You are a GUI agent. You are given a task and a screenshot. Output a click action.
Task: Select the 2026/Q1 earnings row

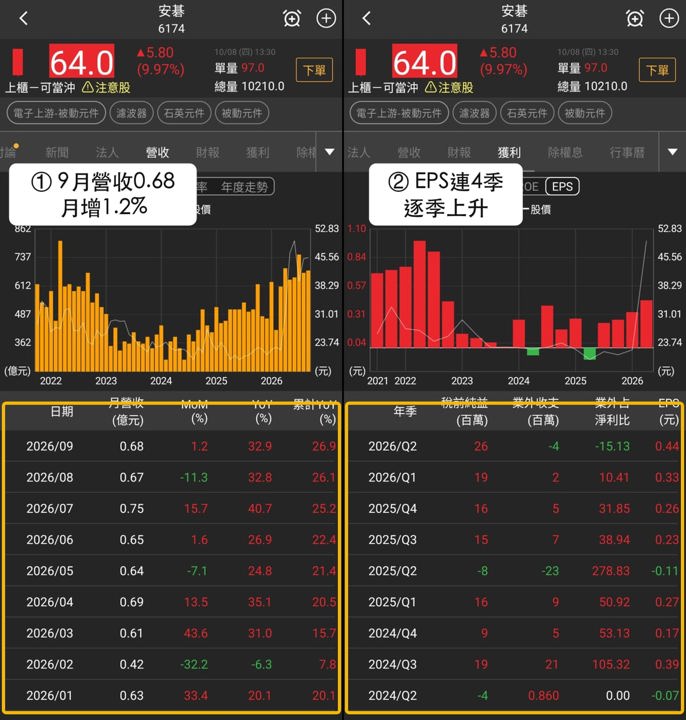514,478
